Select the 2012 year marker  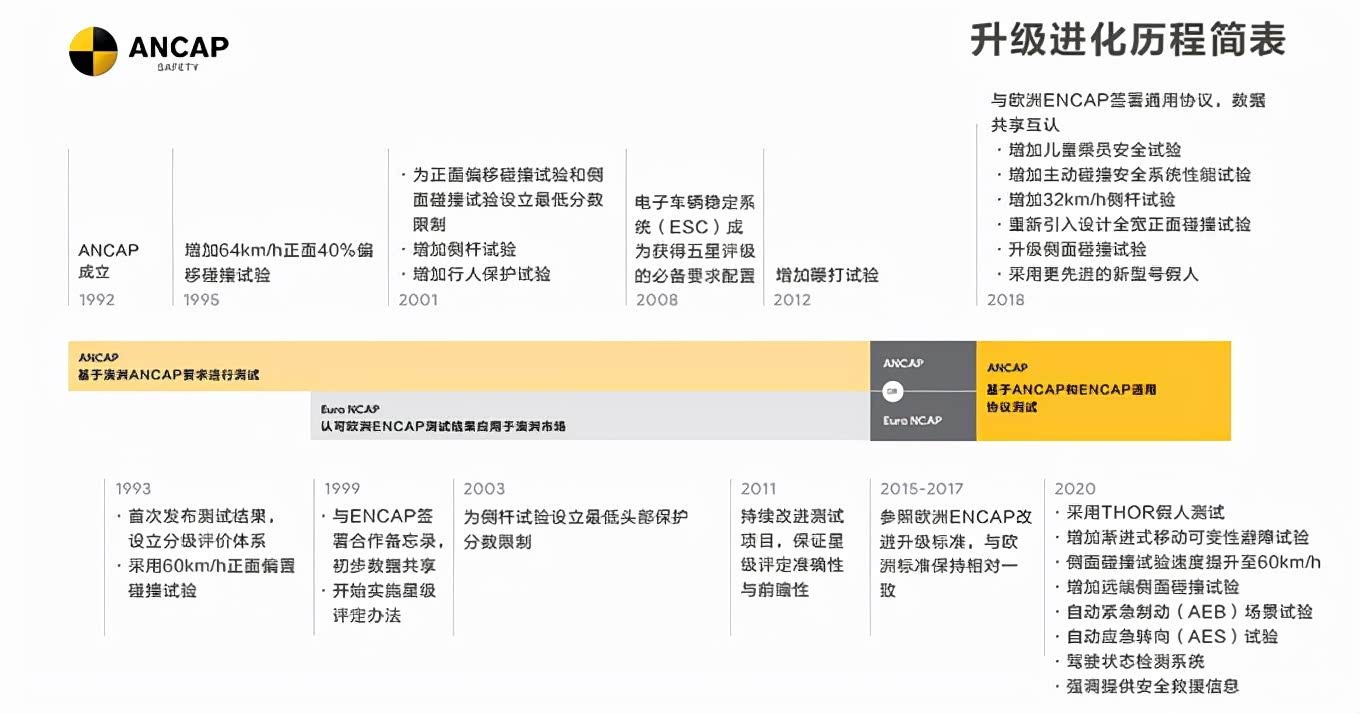[x=794, y=299]
